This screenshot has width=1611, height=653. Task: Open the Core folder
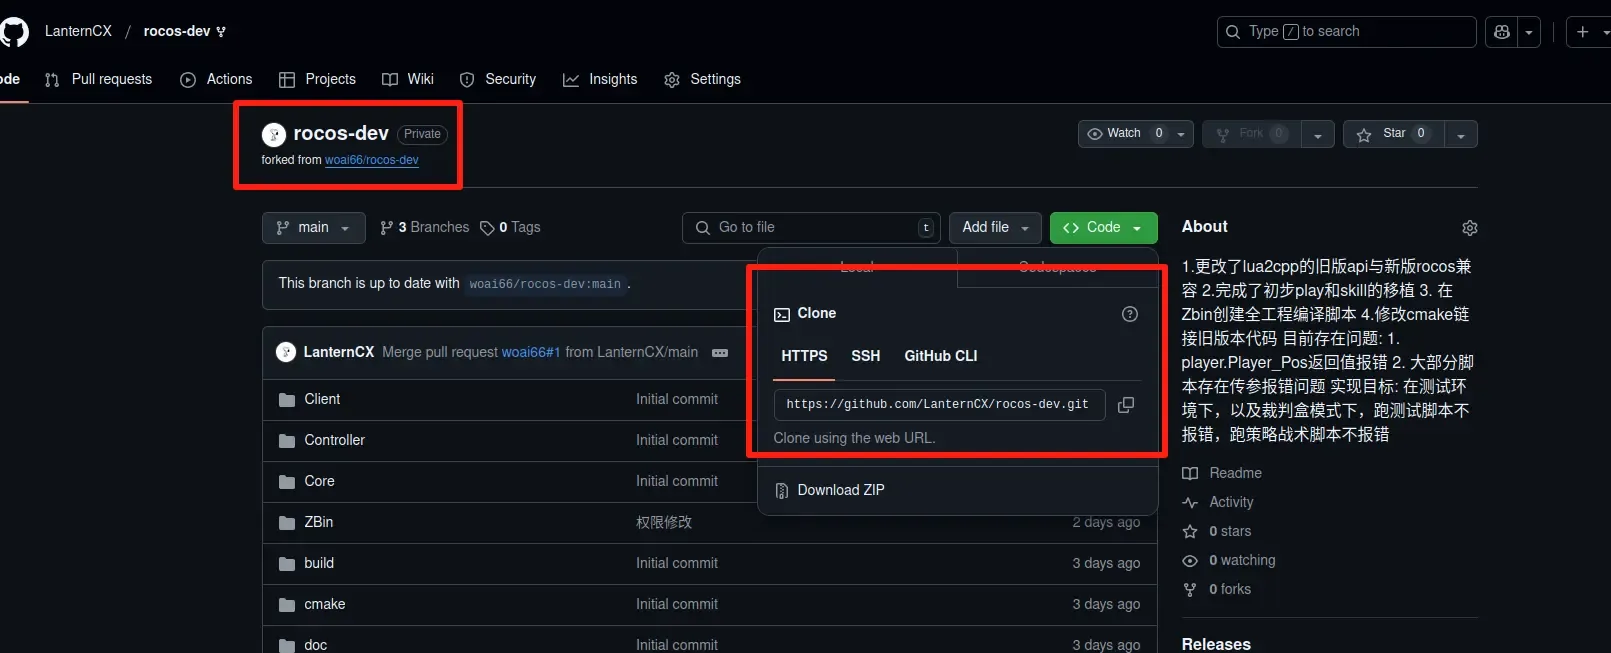(x=319, y=481)
